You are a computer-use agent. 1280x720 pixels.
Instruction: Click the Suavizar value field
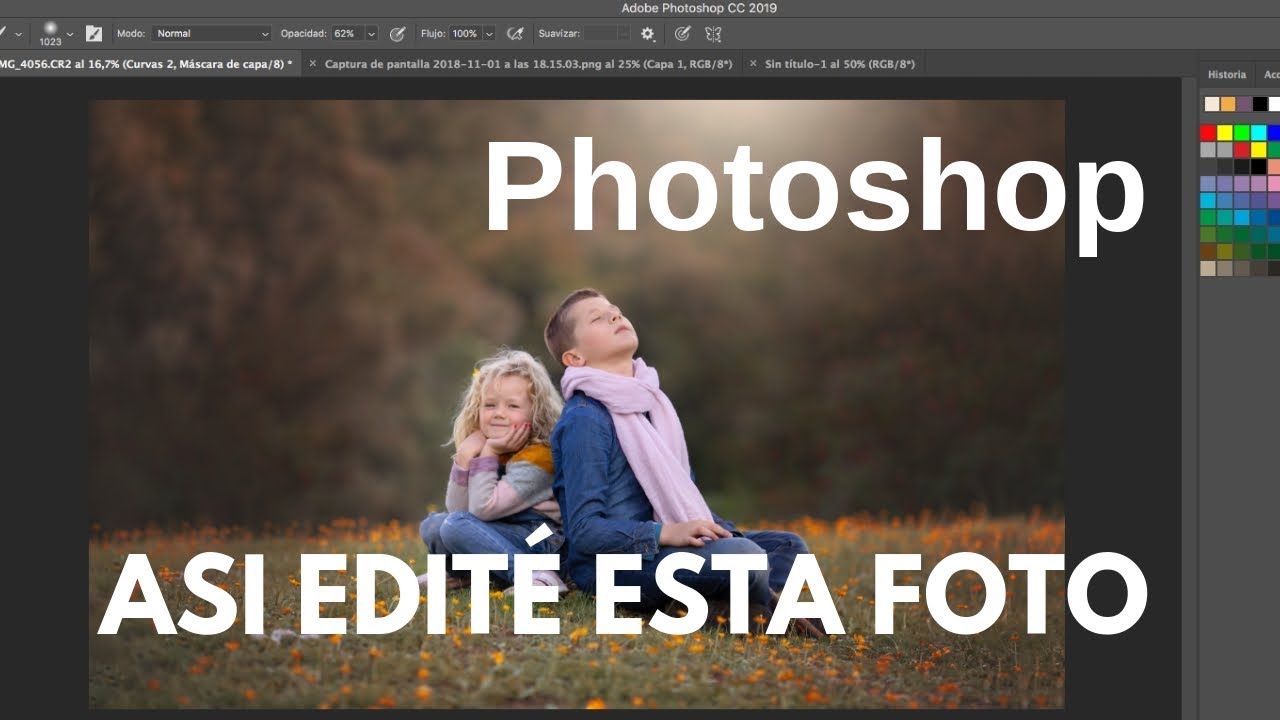[x=601, y=33]
